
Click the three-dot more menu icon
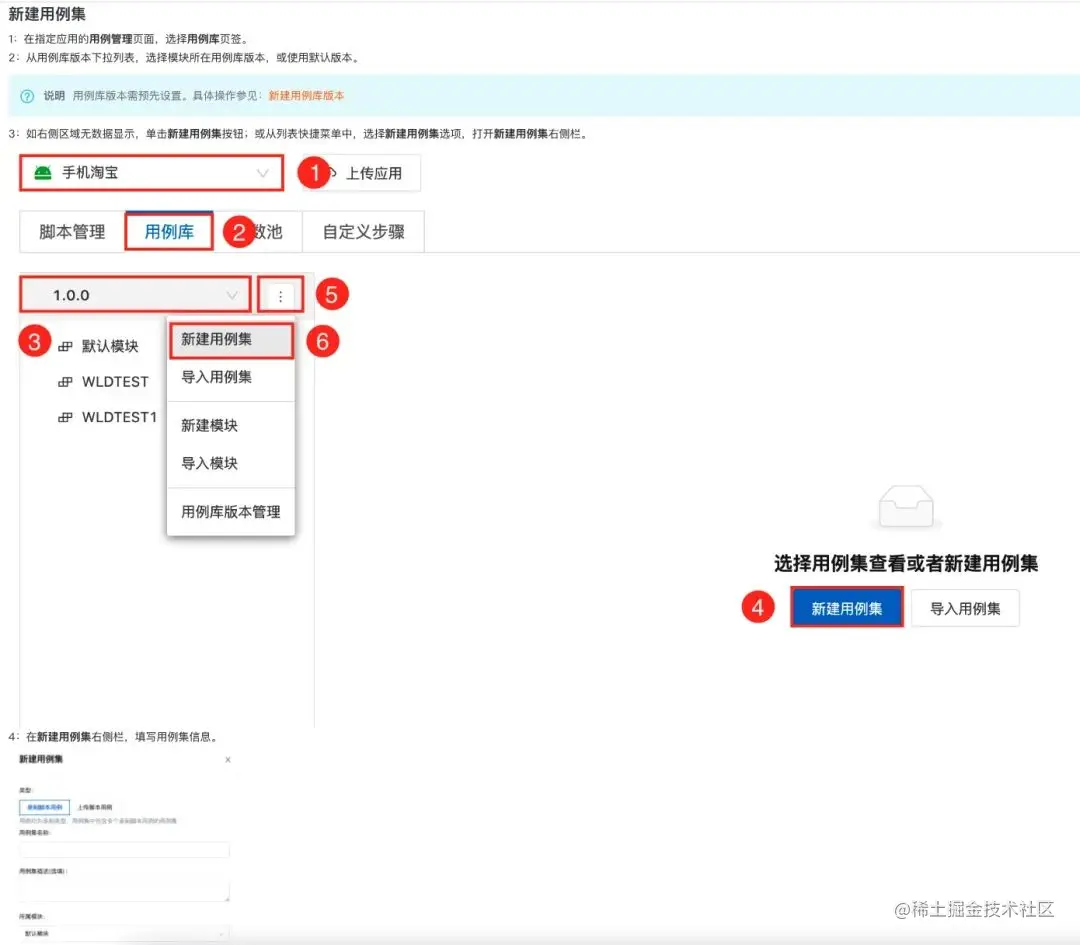point(280,296)
